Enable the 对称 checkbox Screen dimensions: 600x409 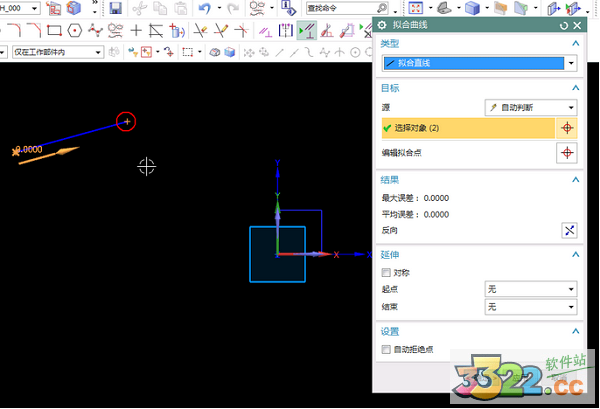(x=386, y=272)
